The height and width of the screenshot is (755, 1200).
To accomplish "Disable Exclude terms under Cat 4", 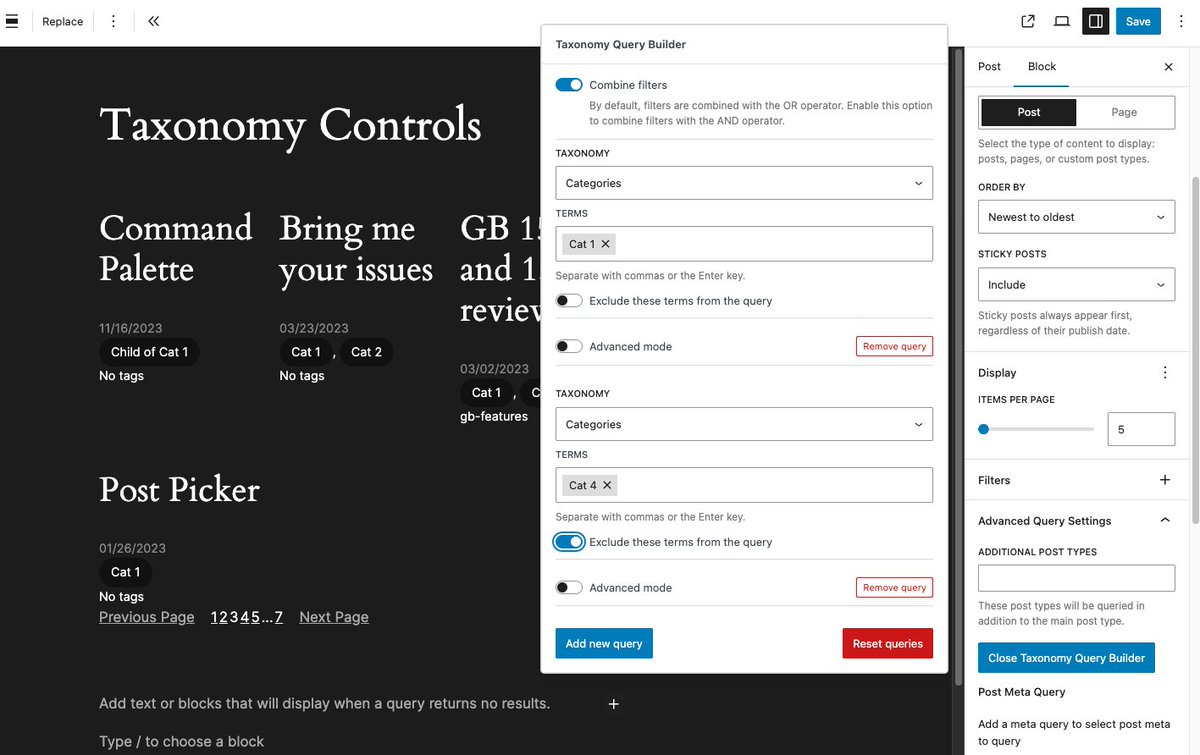I will [569, 542].
